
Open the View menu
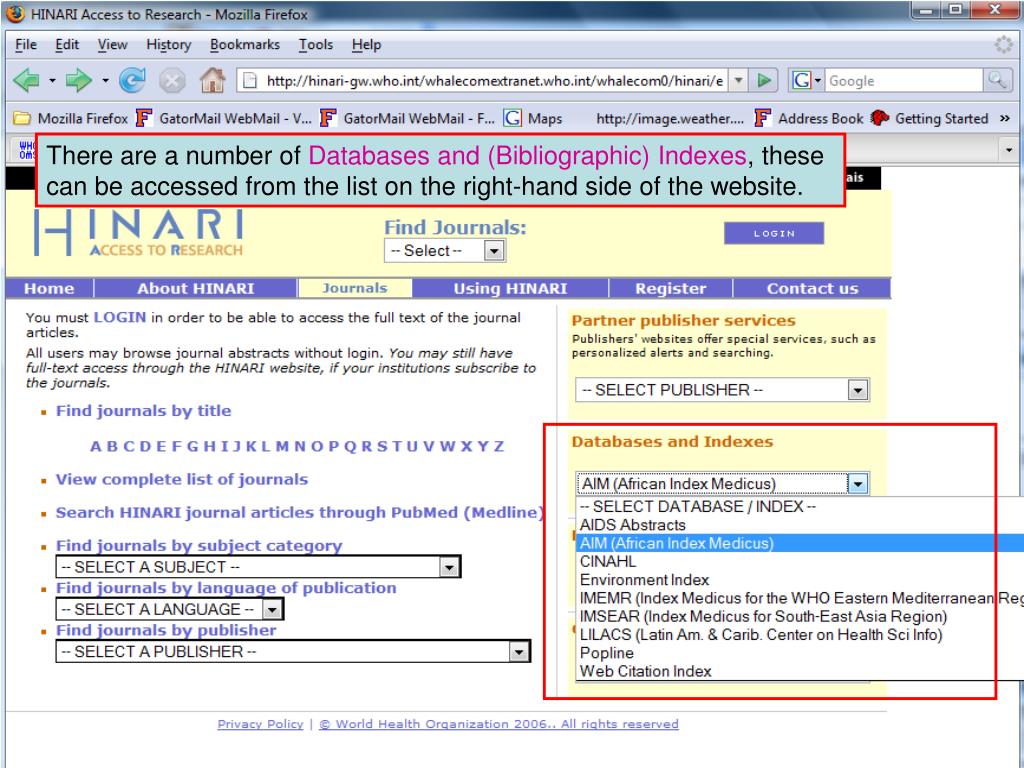tap(112, 44)
